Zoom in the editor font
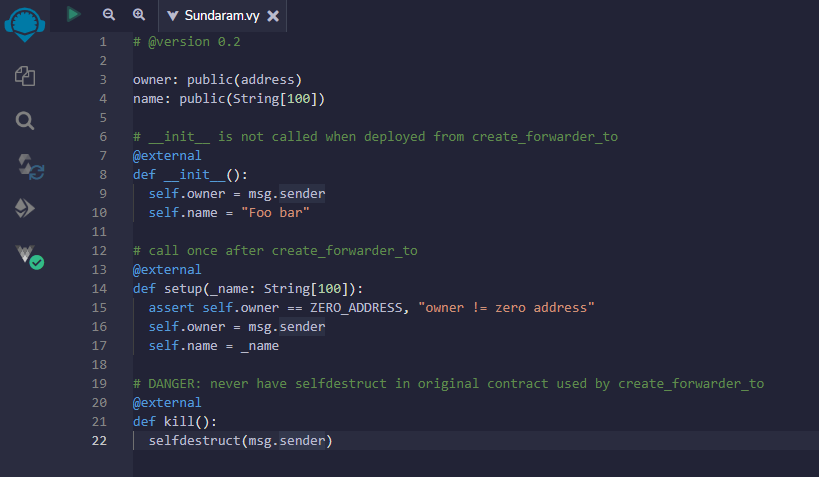Image resolution: width=819 pixels, height=477 pixels. [139, 15]
